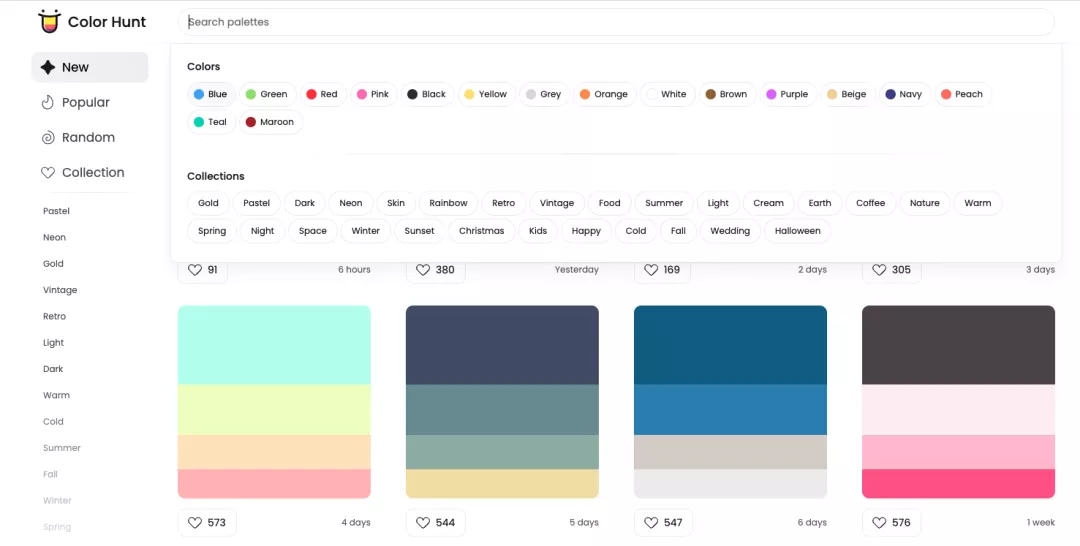Open the New palettes sparkle icon
The height and width of the screenshot is (546, 1080).
click(x=48, y=67)
